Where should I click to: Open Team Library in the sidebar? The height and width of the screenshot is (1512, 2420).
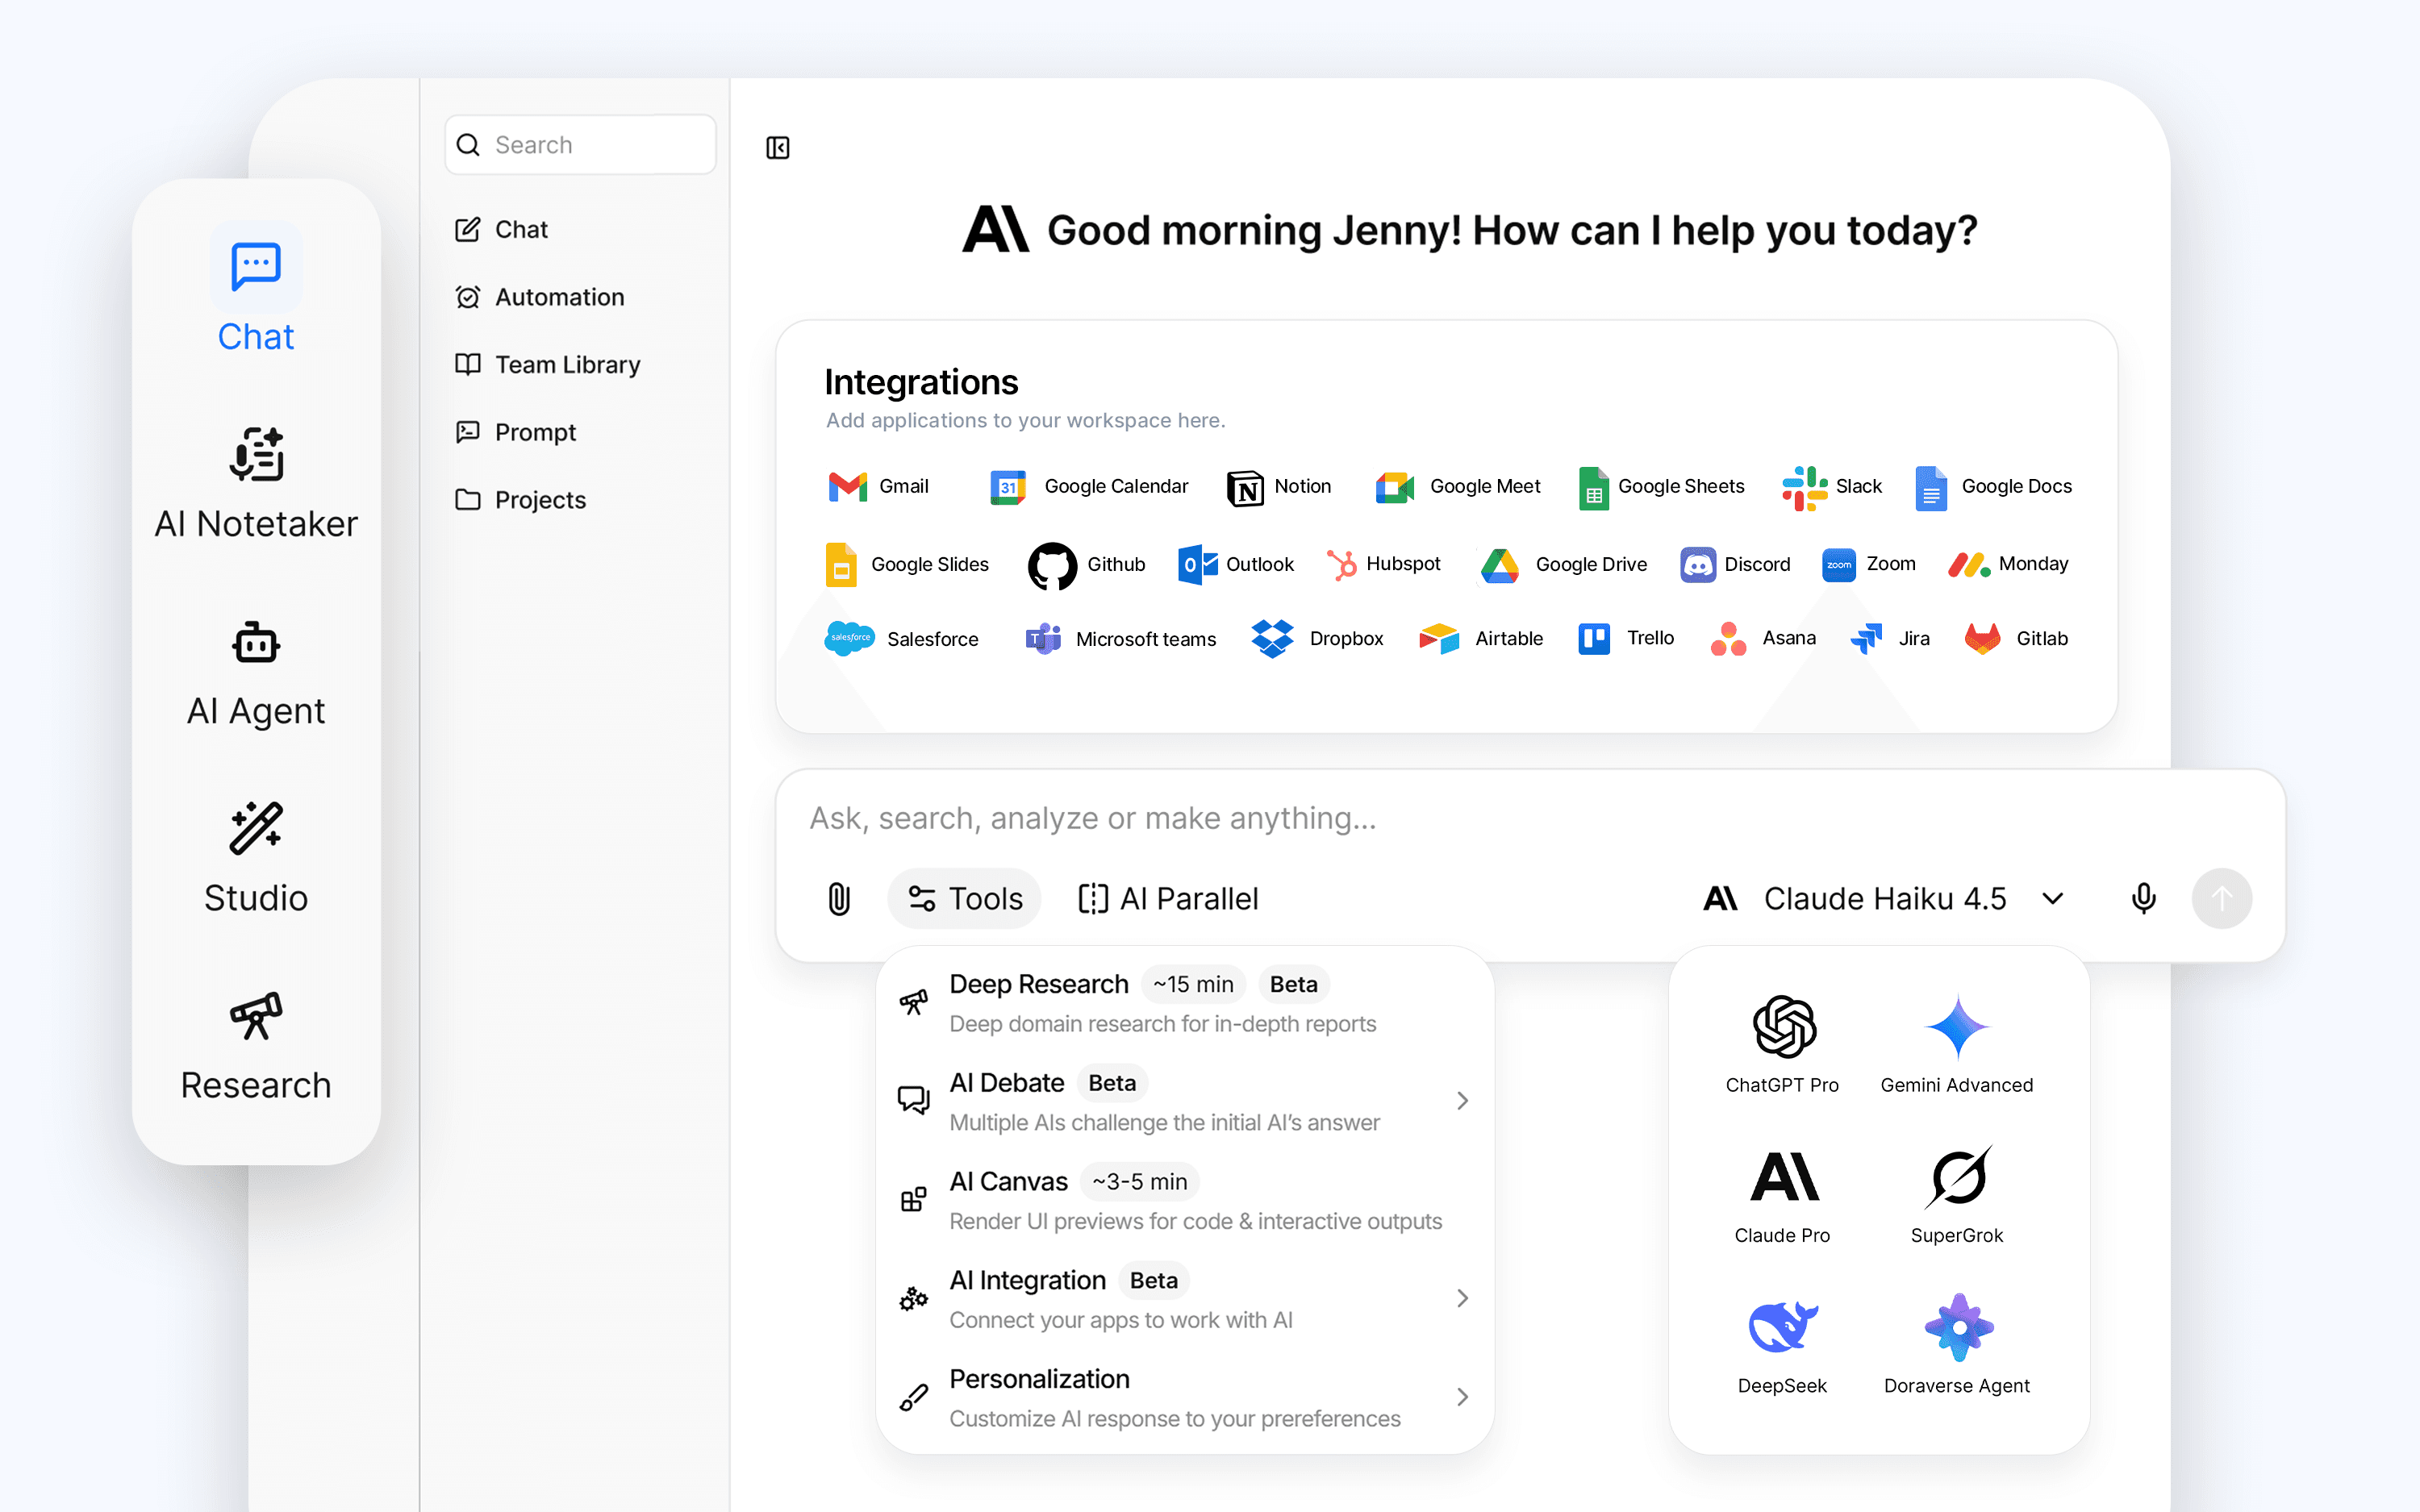pos(566,364)
